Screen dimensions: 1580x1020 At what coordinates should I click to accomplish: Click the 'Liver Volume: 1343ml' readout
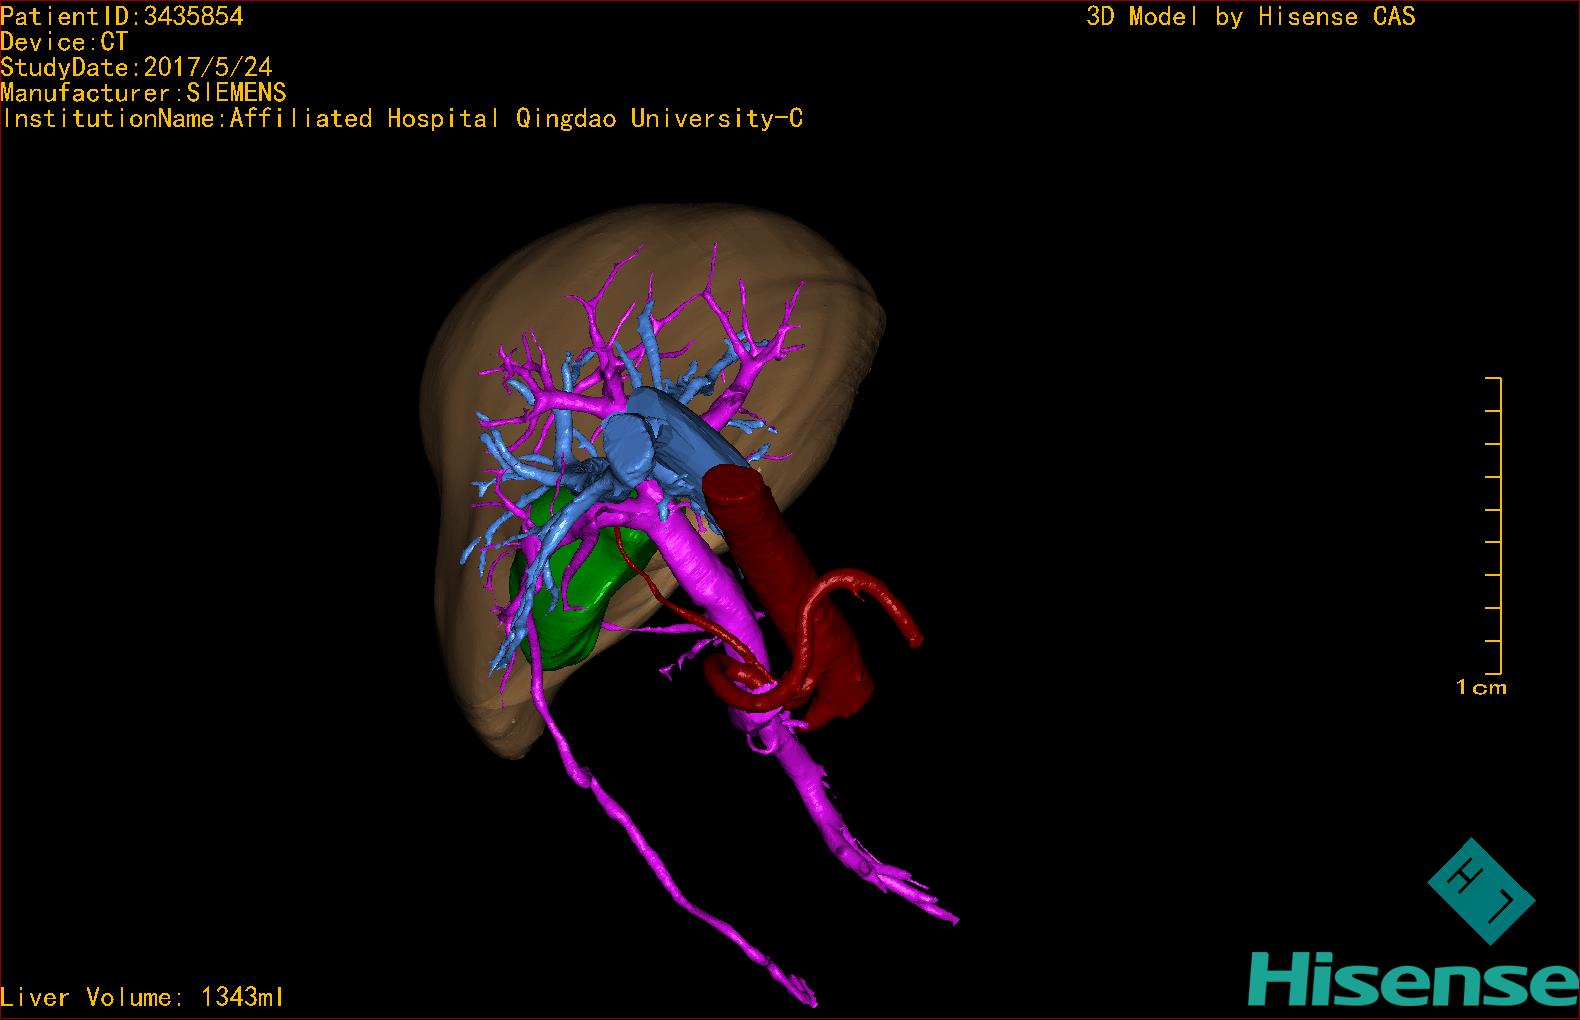tap(142, 997)
